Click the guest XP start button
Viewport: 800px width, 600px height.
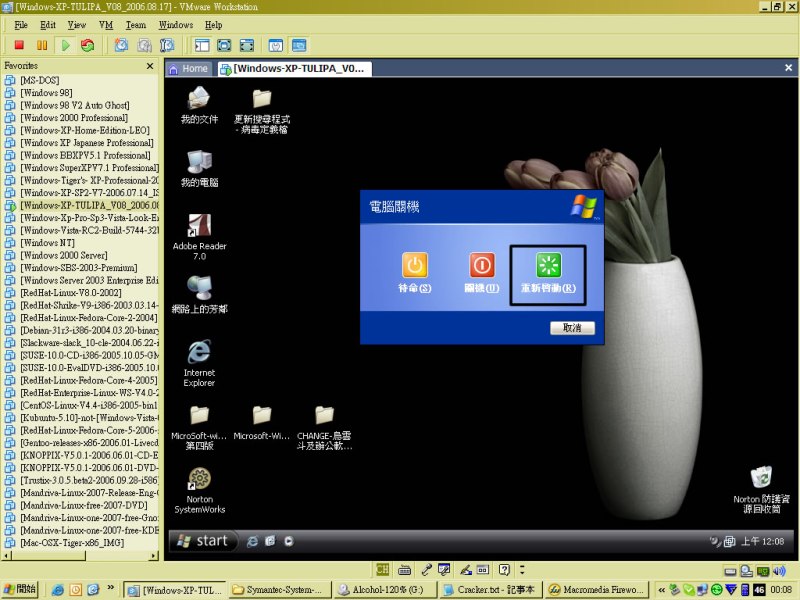pyautogui.click(x=204, y=541)
